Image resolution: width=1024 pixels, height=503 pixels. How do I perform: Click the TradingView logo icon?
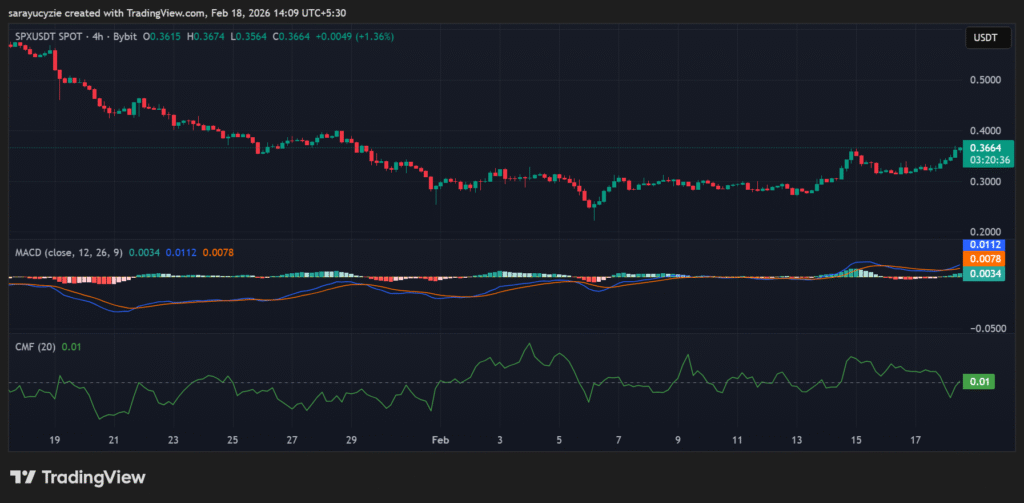(x=22, y=478)
